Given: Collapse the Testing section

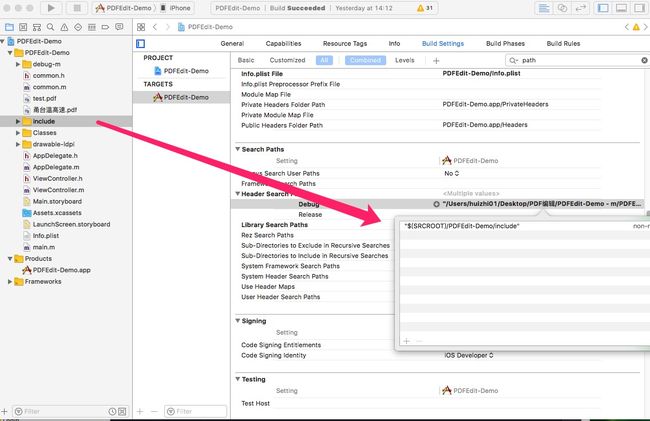Looking at the screenshot, I should (238, 379).
